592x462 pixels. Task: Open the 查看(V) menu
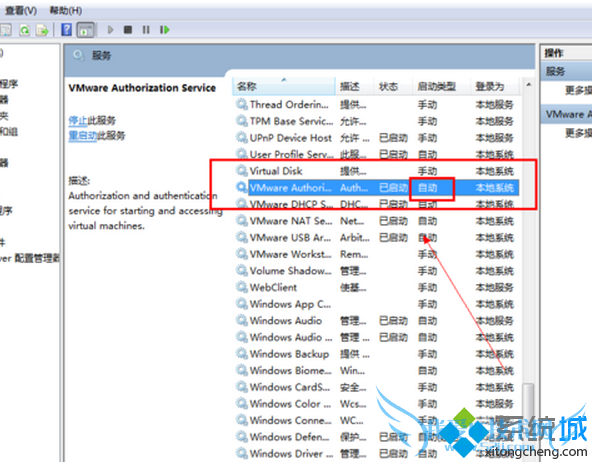pyautogui.click(x=20, y=11)
